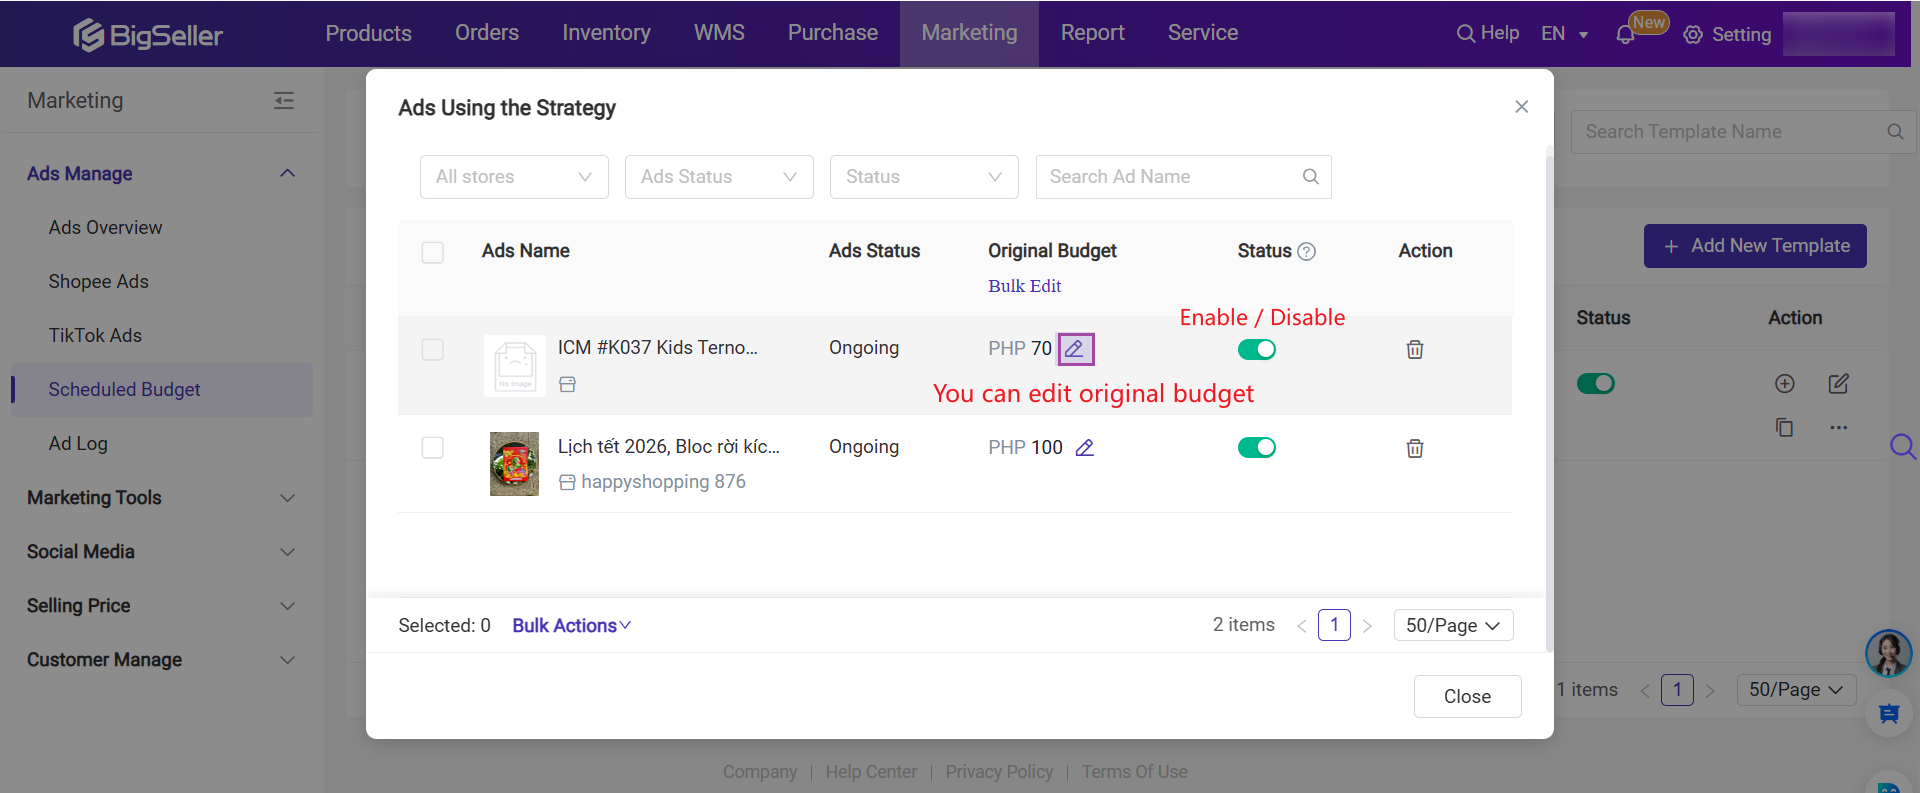1920x793 pixels.
Task: Go to the Inventory menu
Action: [606, 33]
